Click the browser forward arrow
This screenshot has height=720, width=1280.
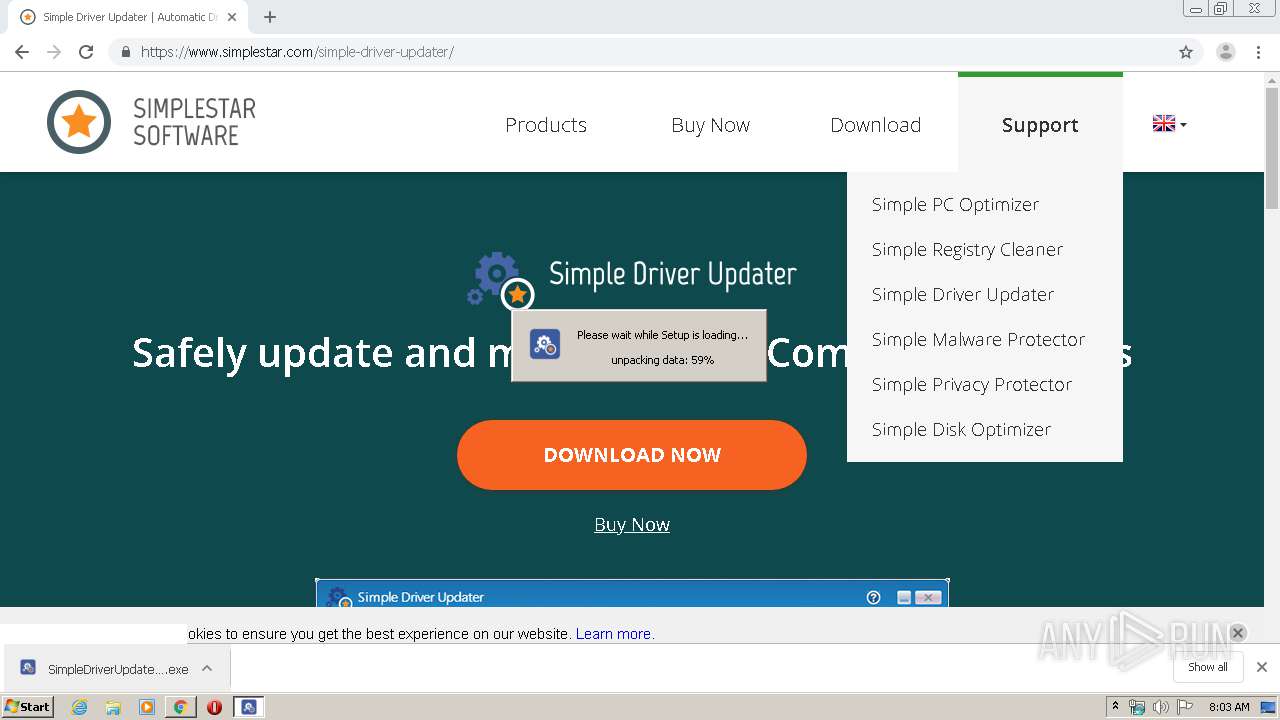[54, 52]
